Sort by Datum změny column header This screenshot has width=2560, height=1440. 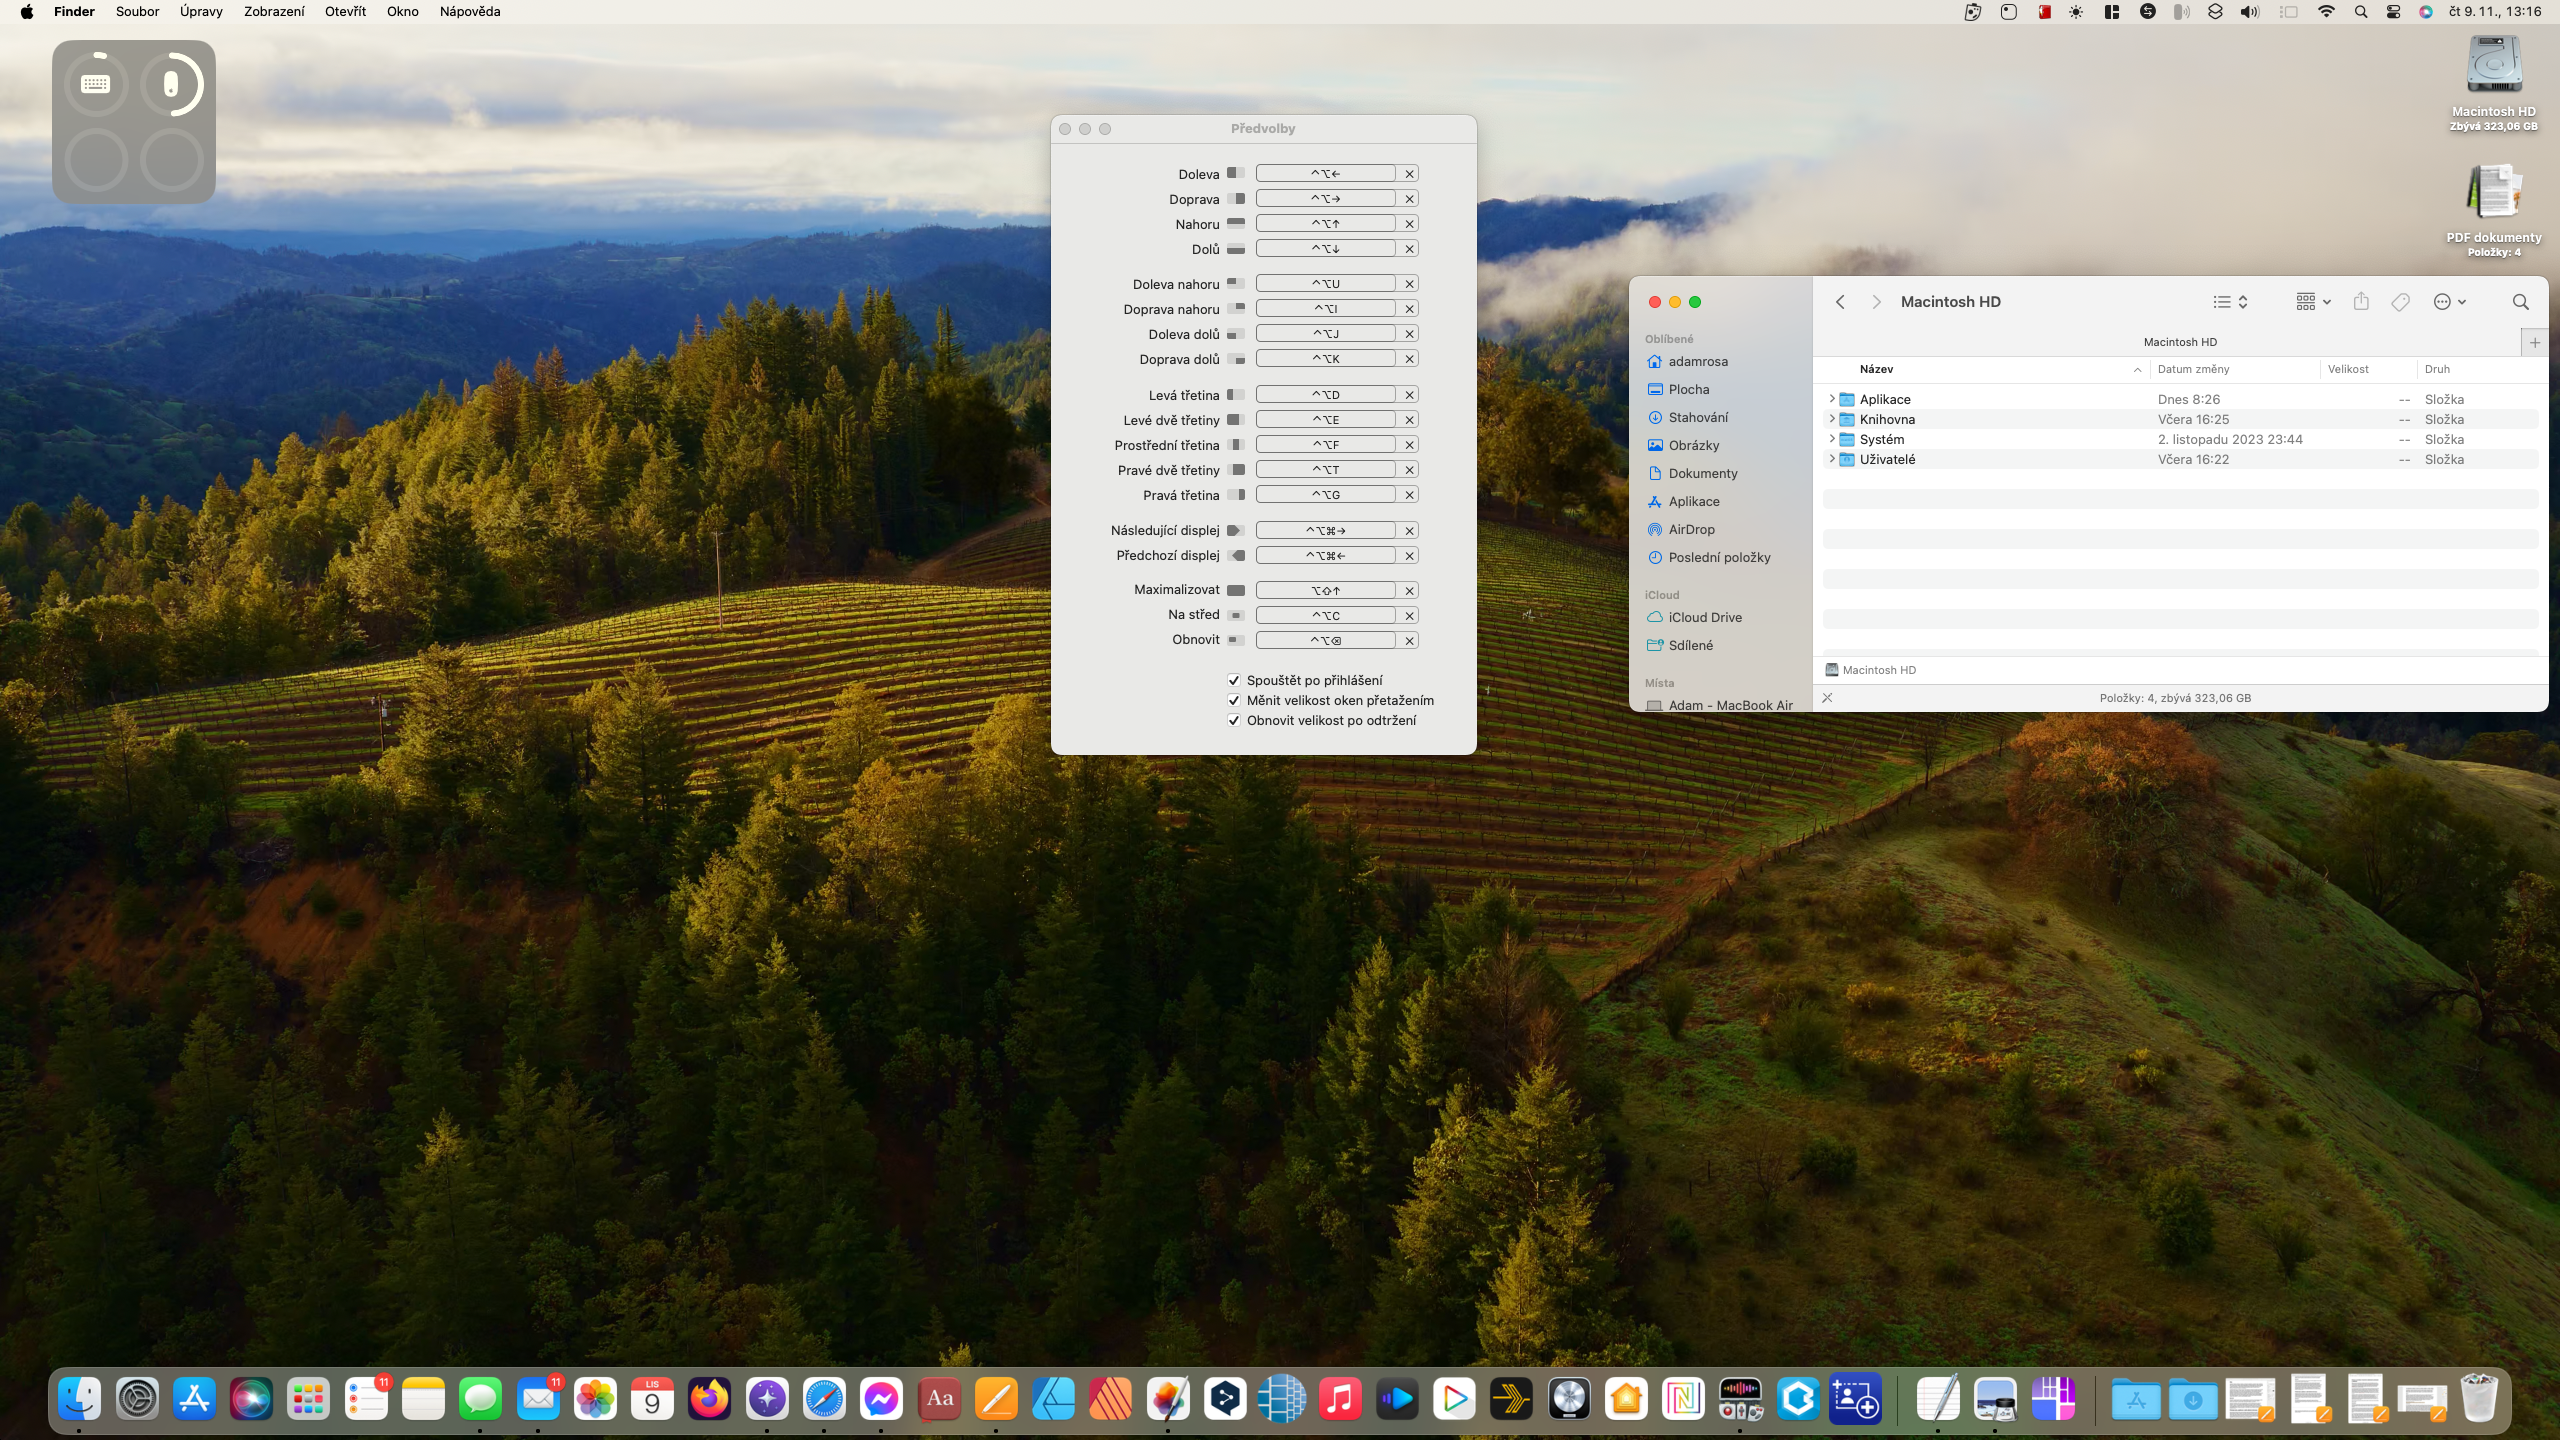(2193, 369)
